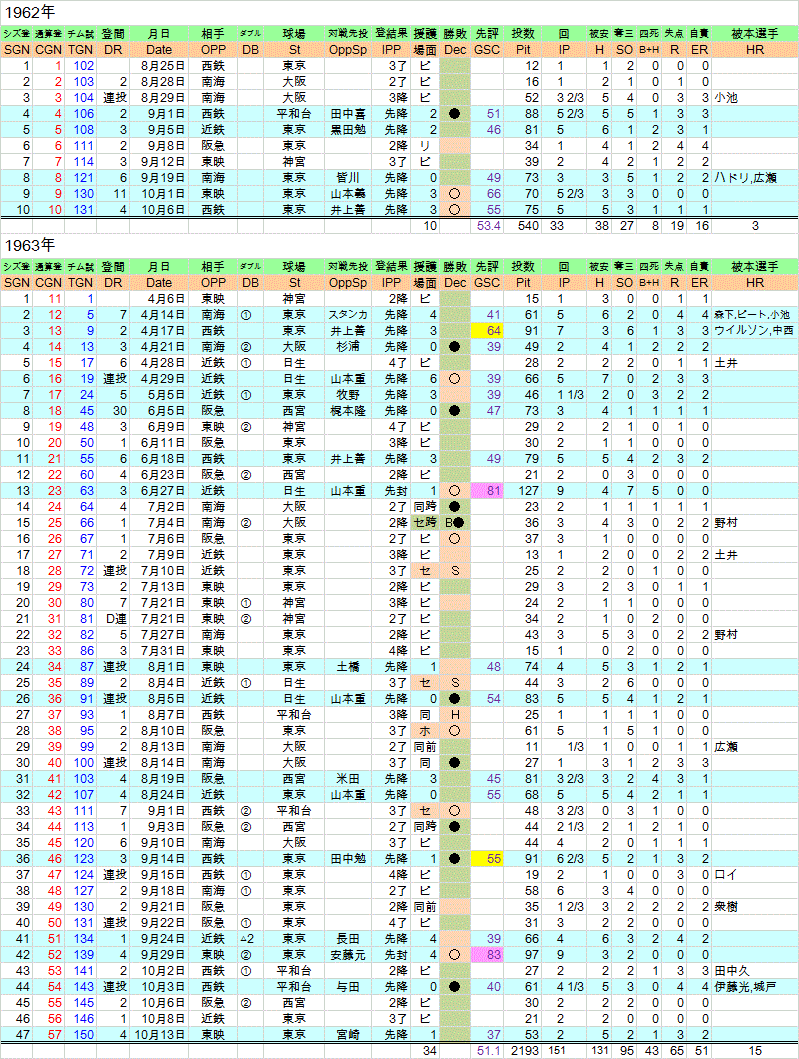
Task: Click the H decision cell on 8月7日
Action: 455,715
